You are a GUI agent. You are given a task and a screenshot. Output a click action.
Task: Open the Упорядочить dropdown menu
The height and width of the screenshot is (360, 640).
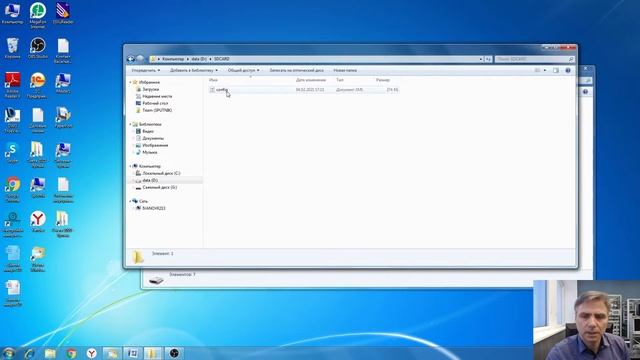click(x=146, y=71)
